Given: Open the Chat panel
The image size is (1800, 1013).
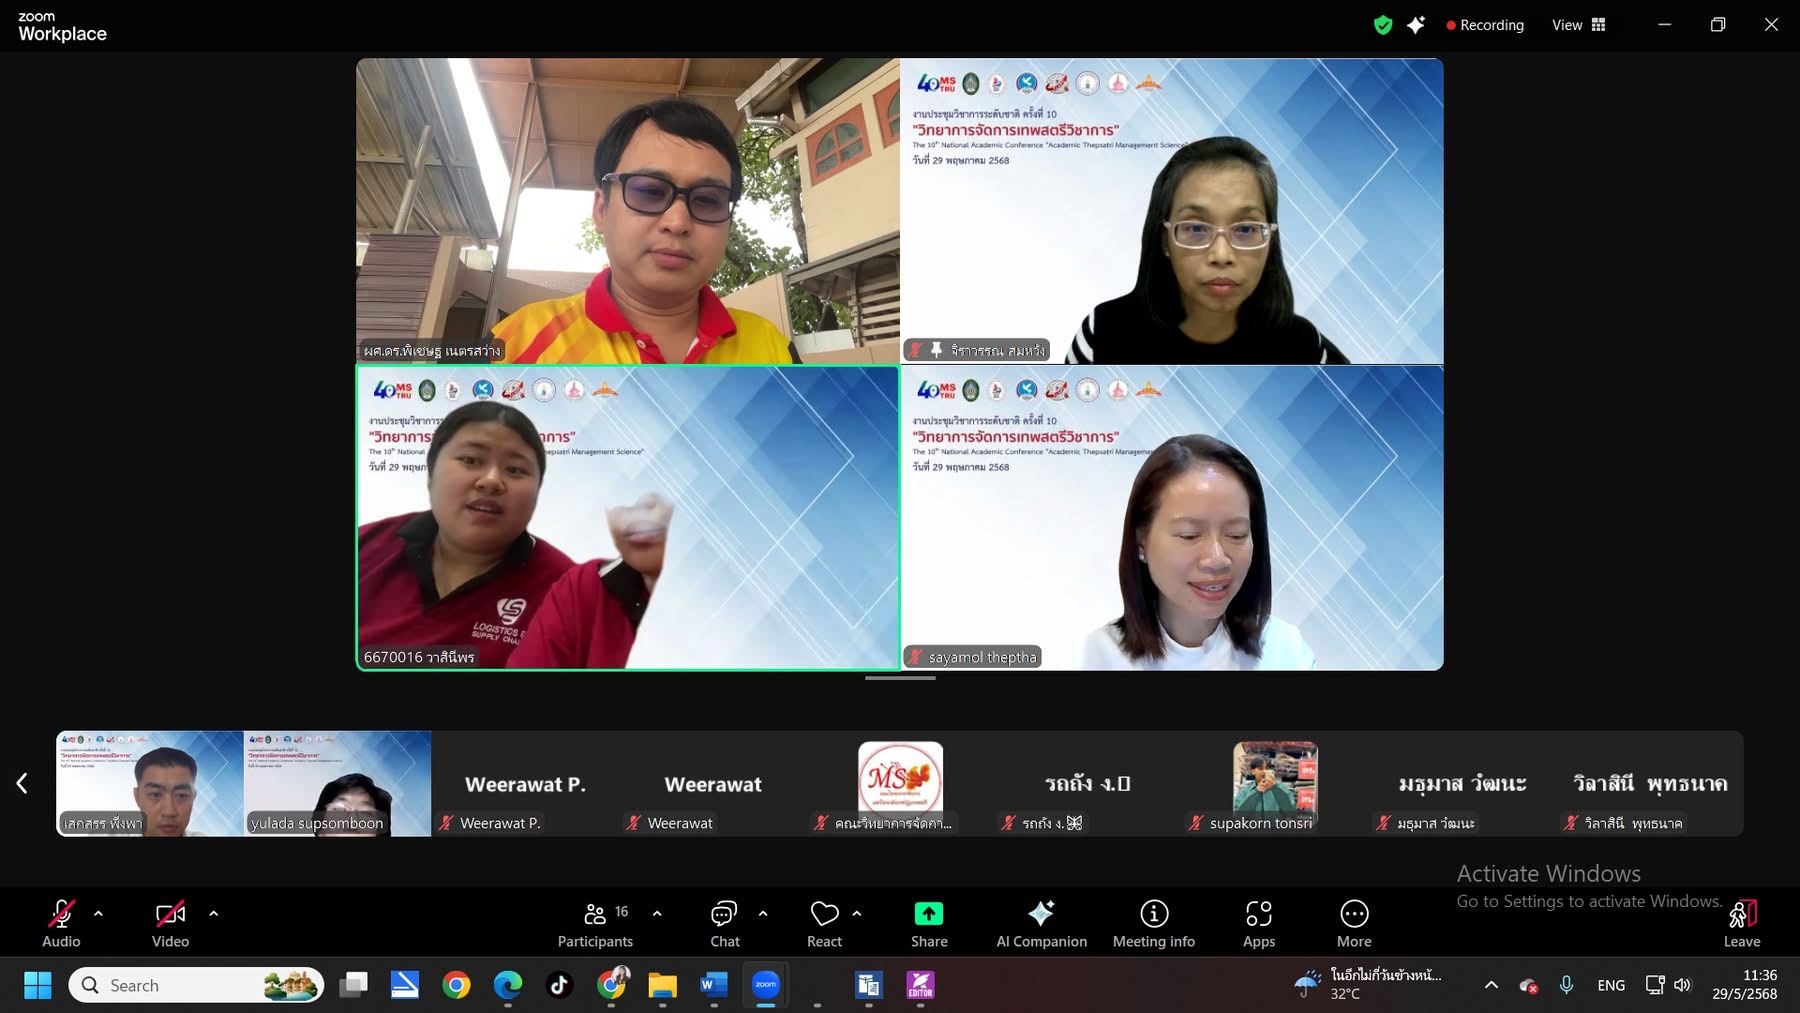Looking at the screenshot, I should [724, 924].
